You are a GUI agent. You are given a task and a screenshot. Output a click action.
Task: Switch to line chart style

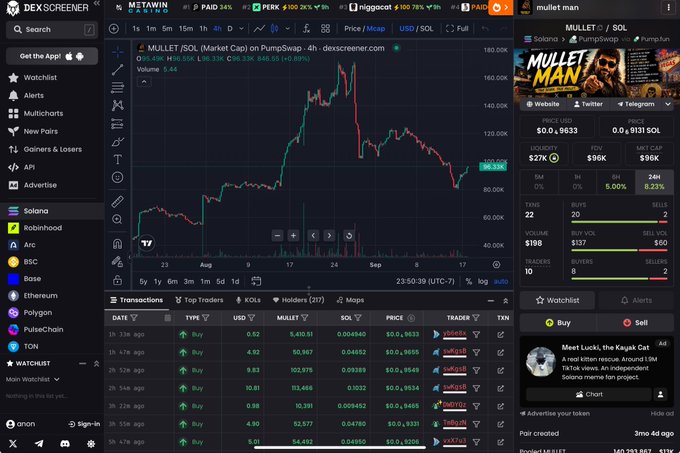pos(259,29)
